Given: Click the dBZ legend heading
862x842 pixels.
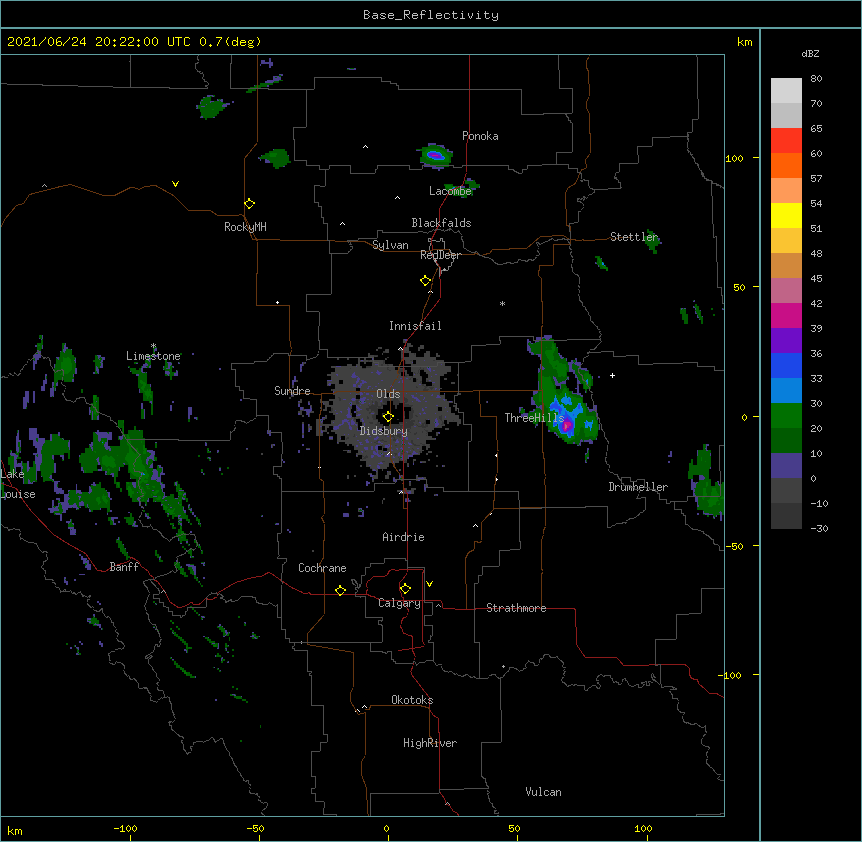Looking at the screenshot, I should click(x=810, y=53).
